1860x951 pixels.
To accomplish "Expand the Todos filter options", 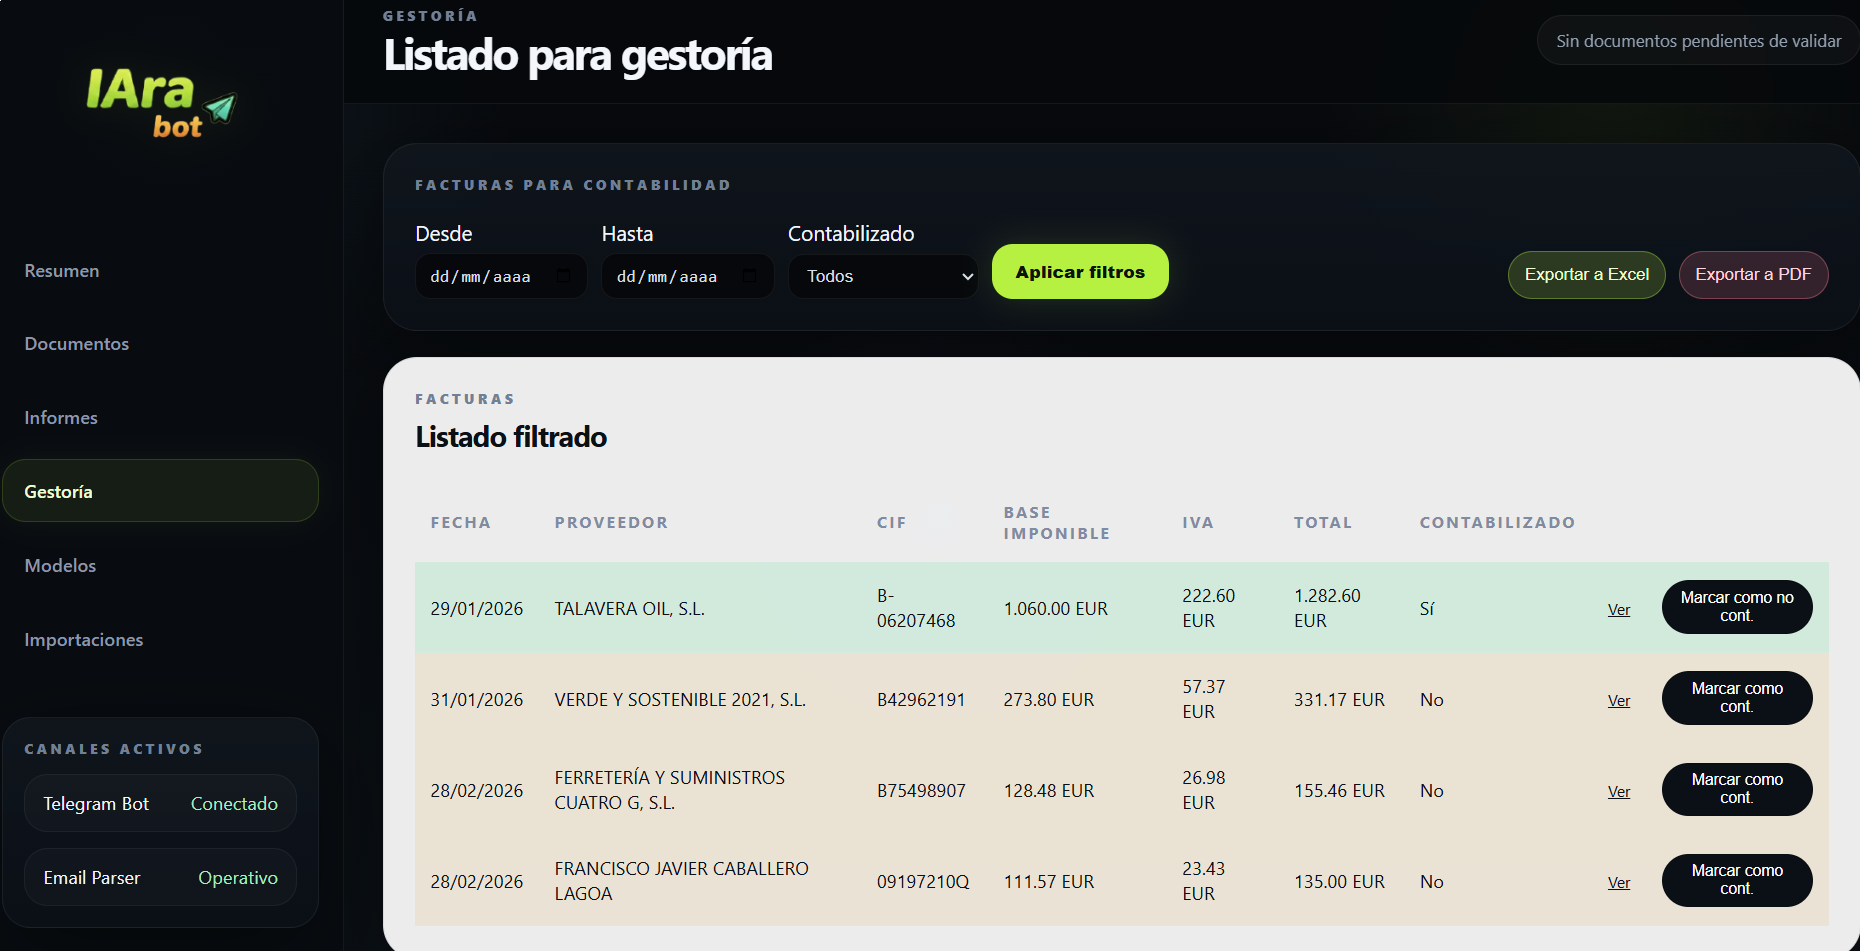I will point(883,276).
